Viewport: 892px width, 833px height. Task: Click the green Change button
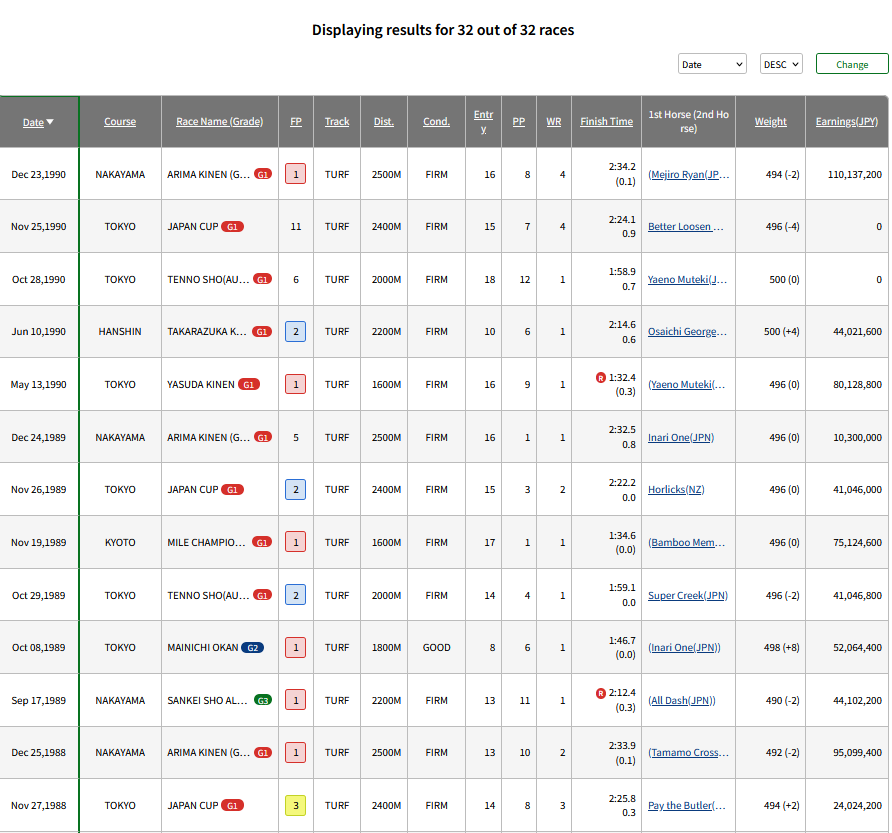coord(852,64)
